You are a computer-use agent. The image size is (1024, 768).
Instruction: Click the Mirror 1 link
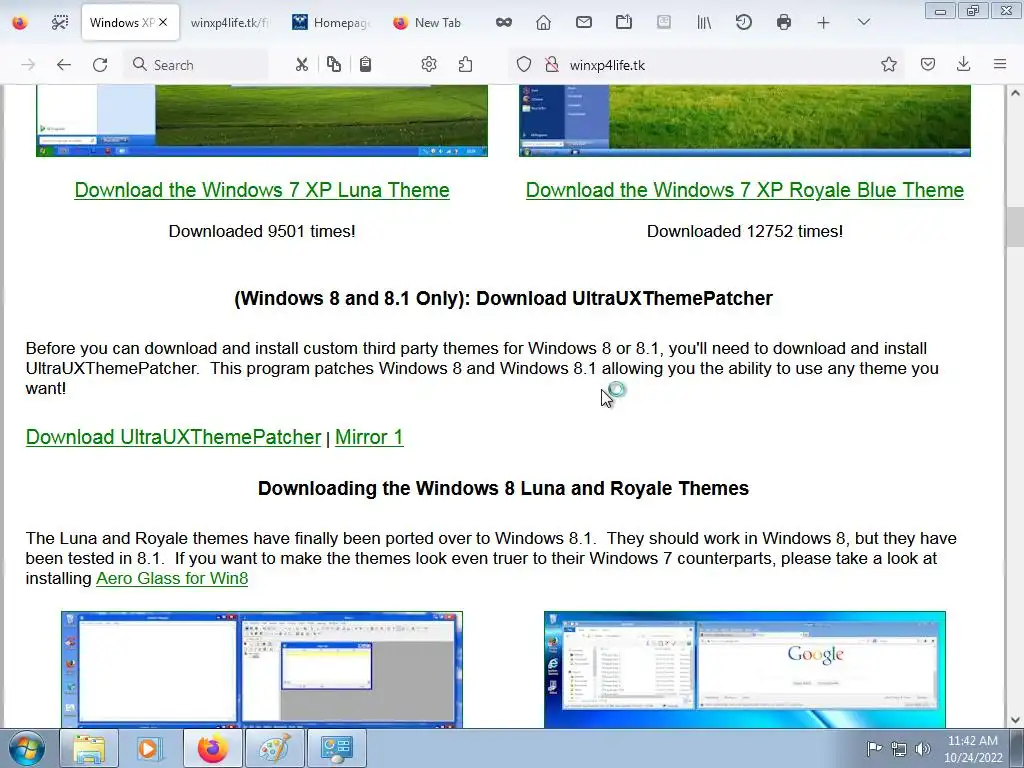tap(369, 437)
